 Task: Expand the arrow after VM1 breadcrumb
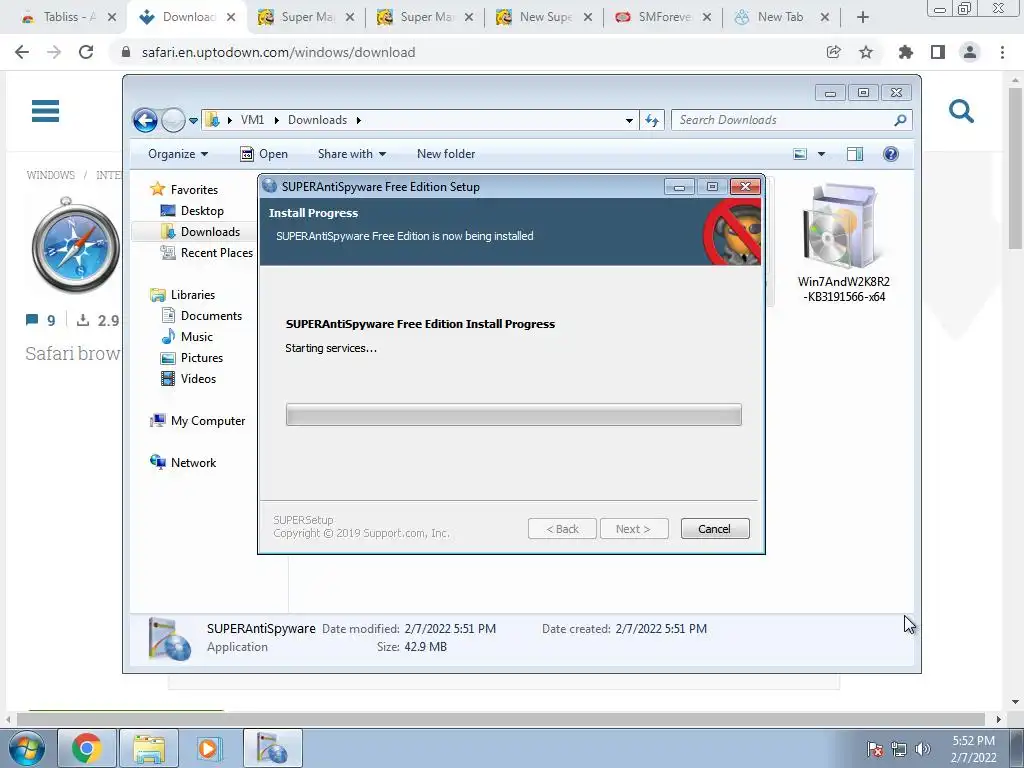pos(276,121)
